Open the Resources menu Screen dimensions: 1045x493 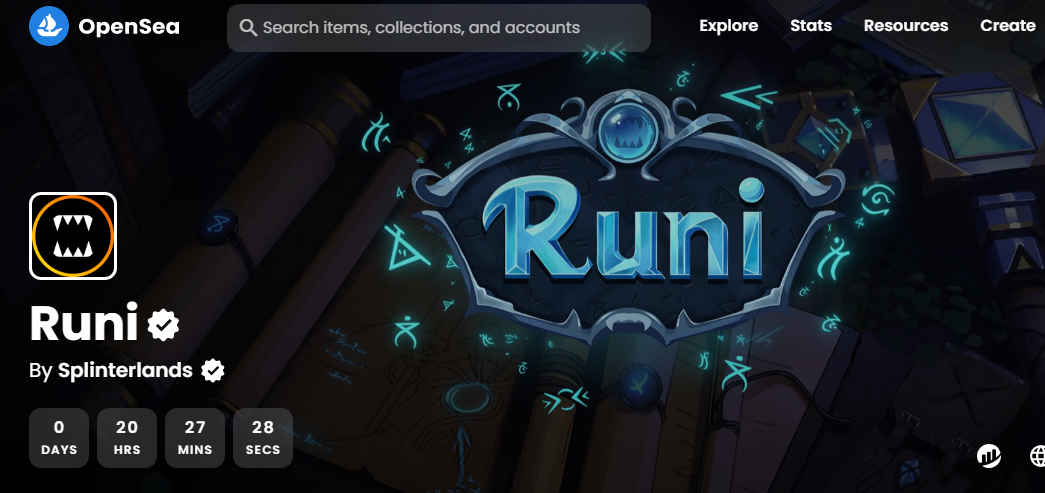coord(906,25)
